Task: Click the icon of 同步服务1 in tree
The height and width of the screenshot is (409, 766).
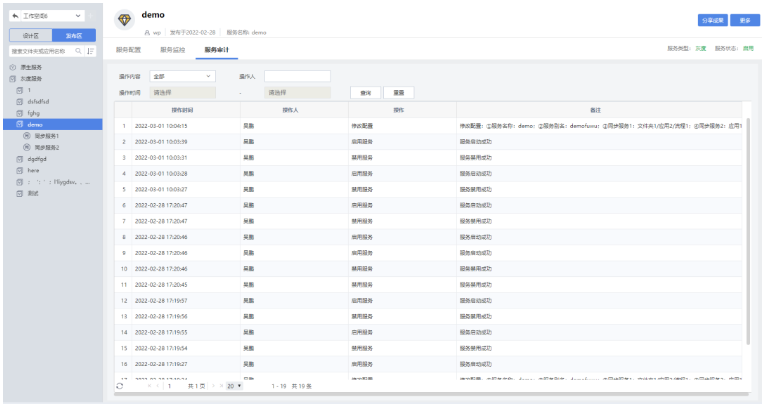Action: (26, 135)
